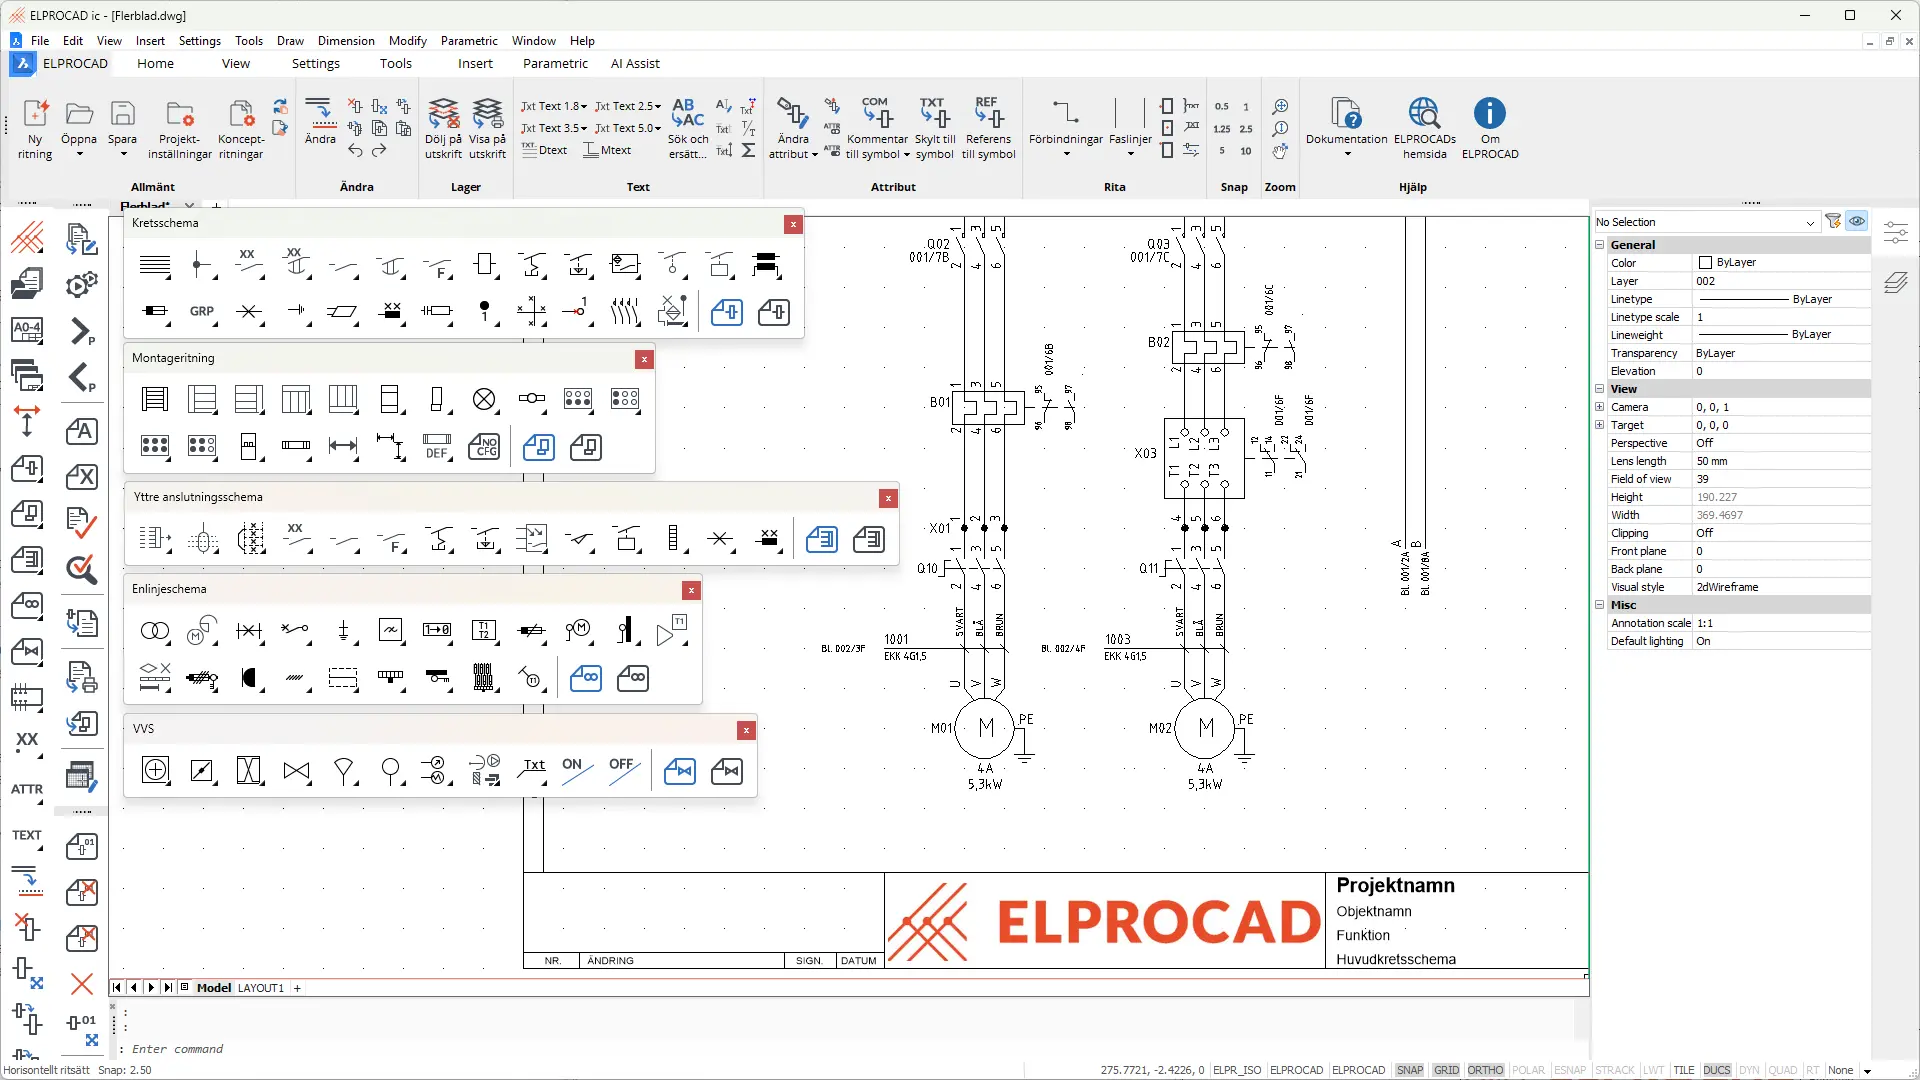Screen dimensions: 1920x1080
Task: Expand the Txt Text 2.5 dropdown
Action: pos(658,106)
